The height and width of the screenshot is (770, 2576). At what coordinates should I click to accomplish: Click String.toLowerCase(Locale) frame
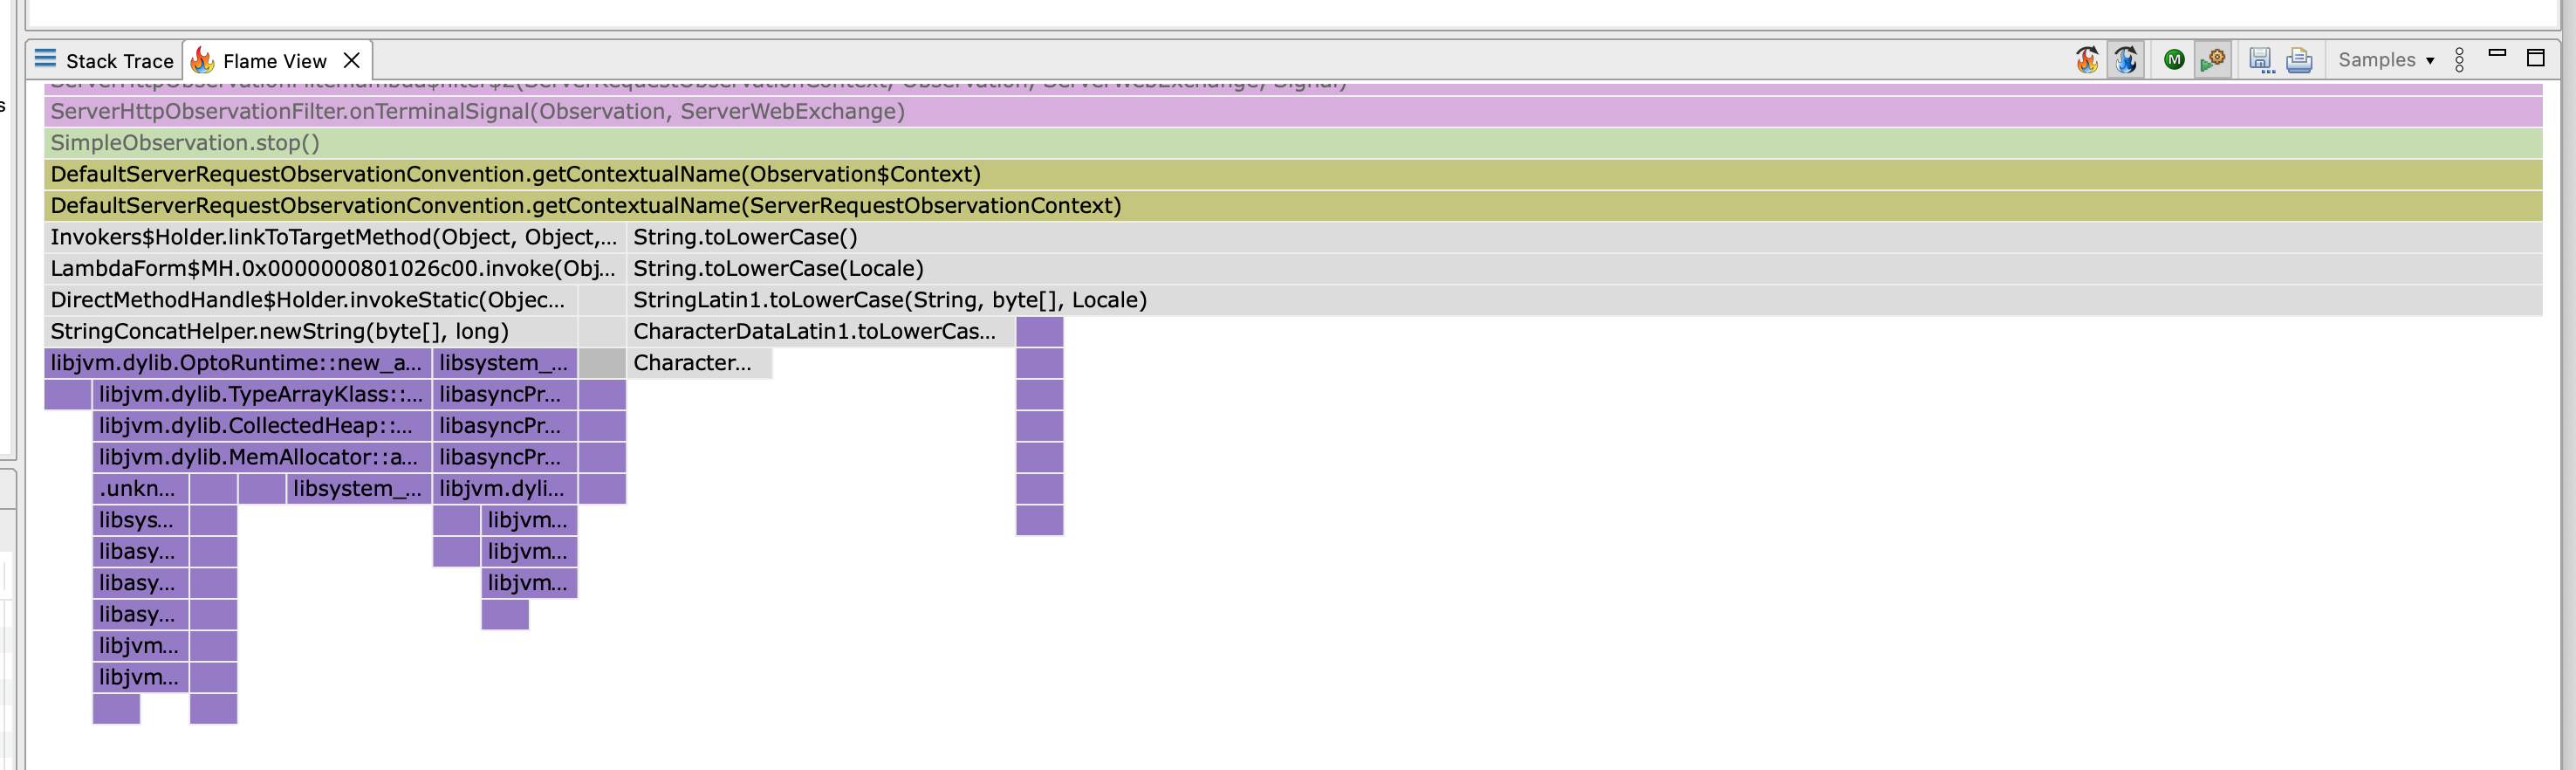pyautogui.click(x=1584, y=268)
